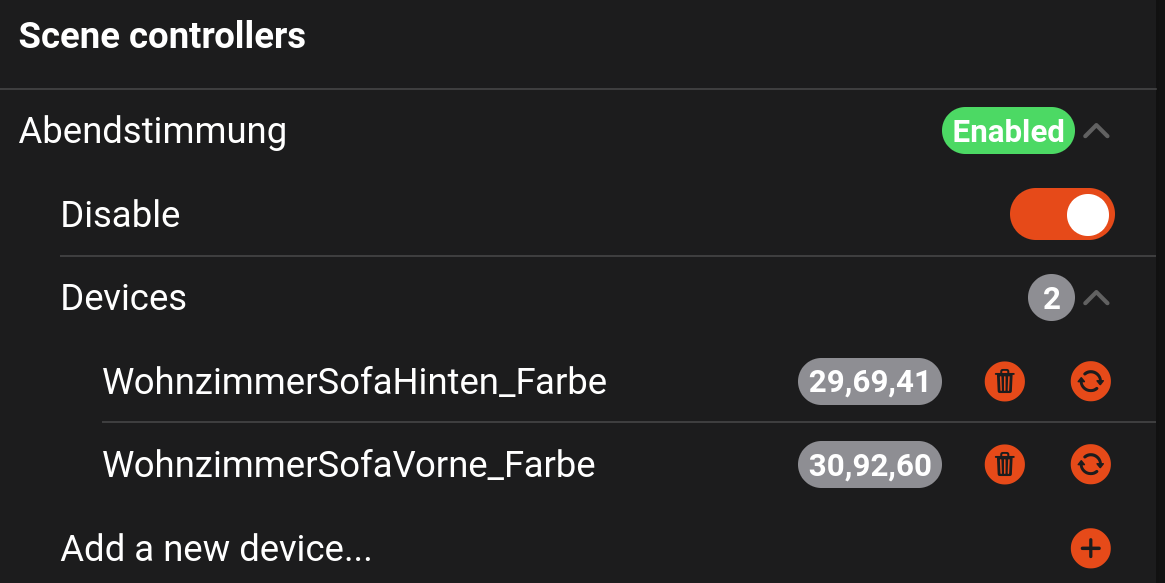This screenshot has width=1165, height=583.
Task: Click the 'Add a new device...' text
Action: (x=216, y=548)
